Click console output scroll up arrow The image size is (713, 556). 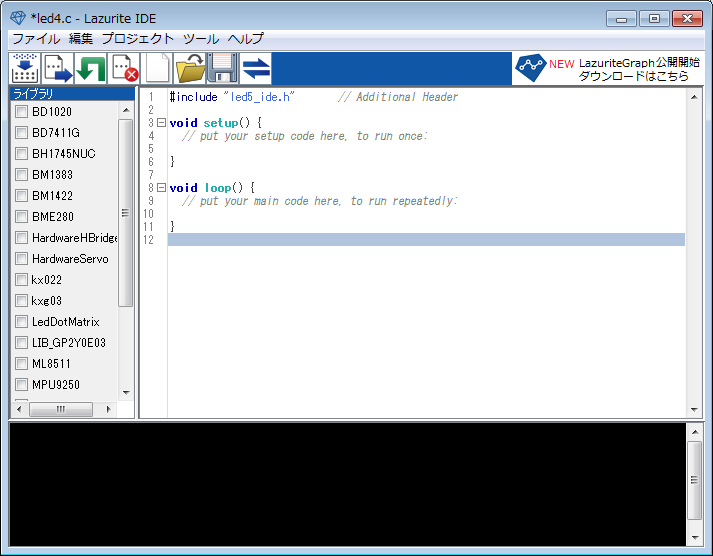pos(694,431)
